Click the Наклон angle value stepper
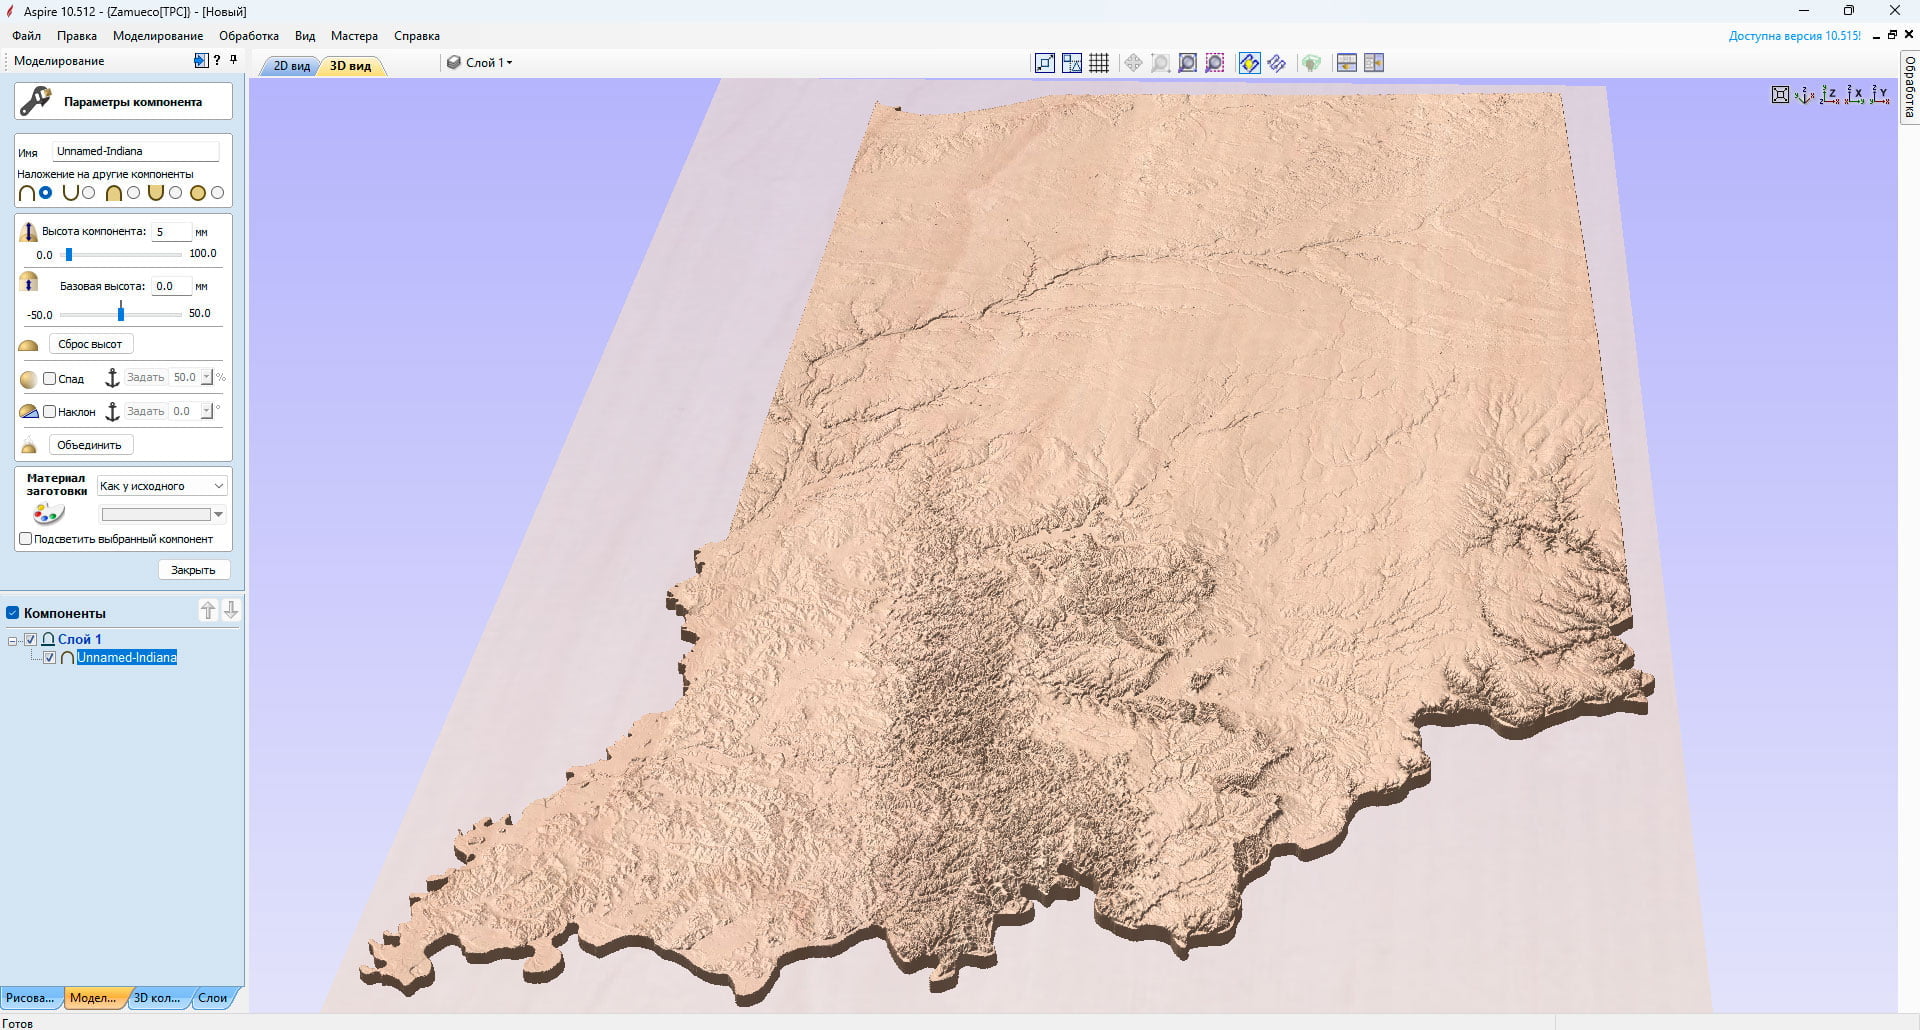 (x=207, y=412)
